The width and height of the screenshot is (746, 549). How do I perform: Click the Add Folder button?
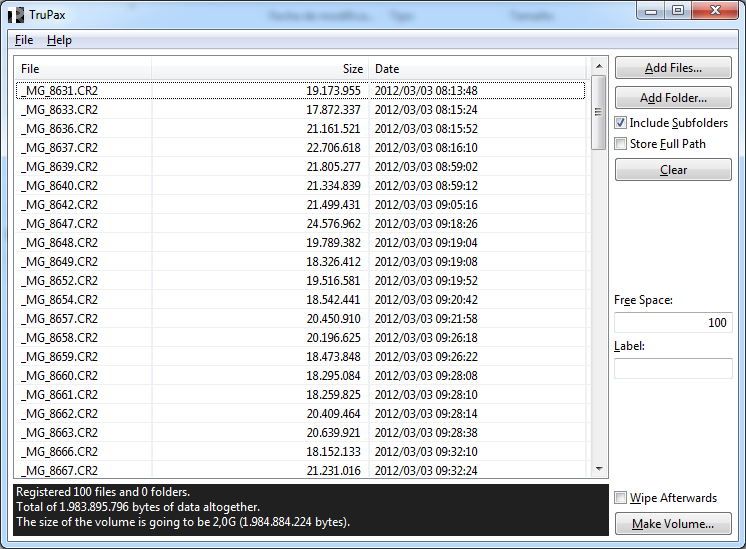pyautogui.click(x=673, y=98)
